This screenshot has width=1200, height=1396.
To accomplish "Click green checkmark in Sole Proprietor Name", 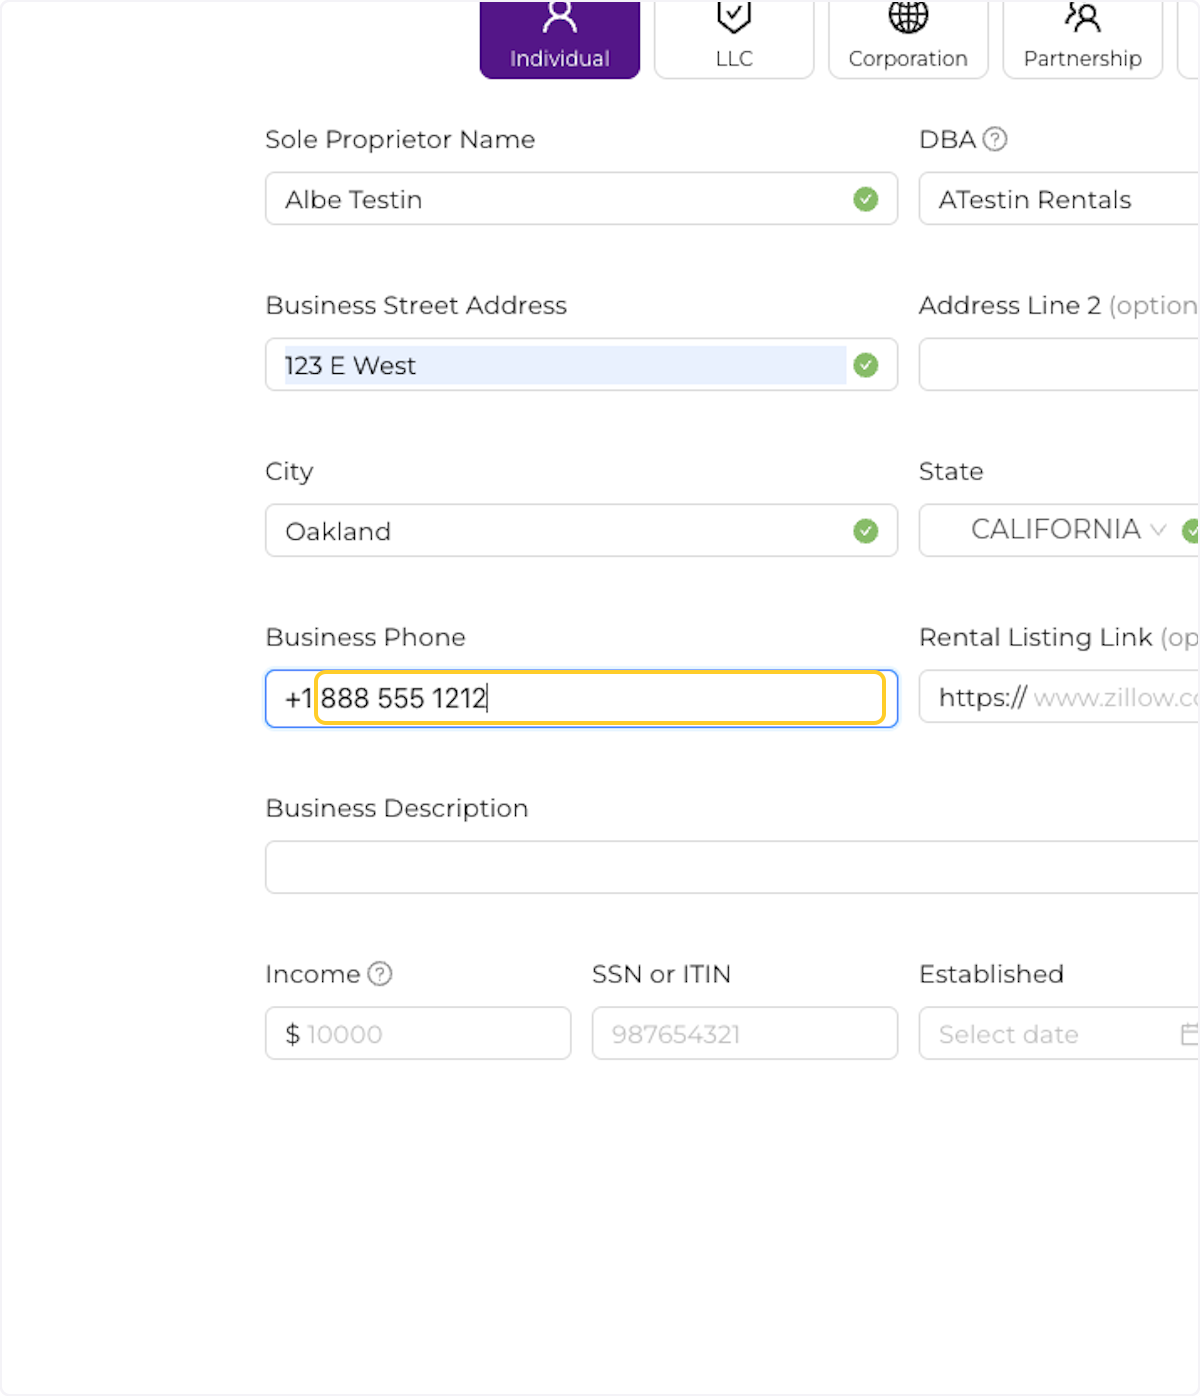I will 866,199.
